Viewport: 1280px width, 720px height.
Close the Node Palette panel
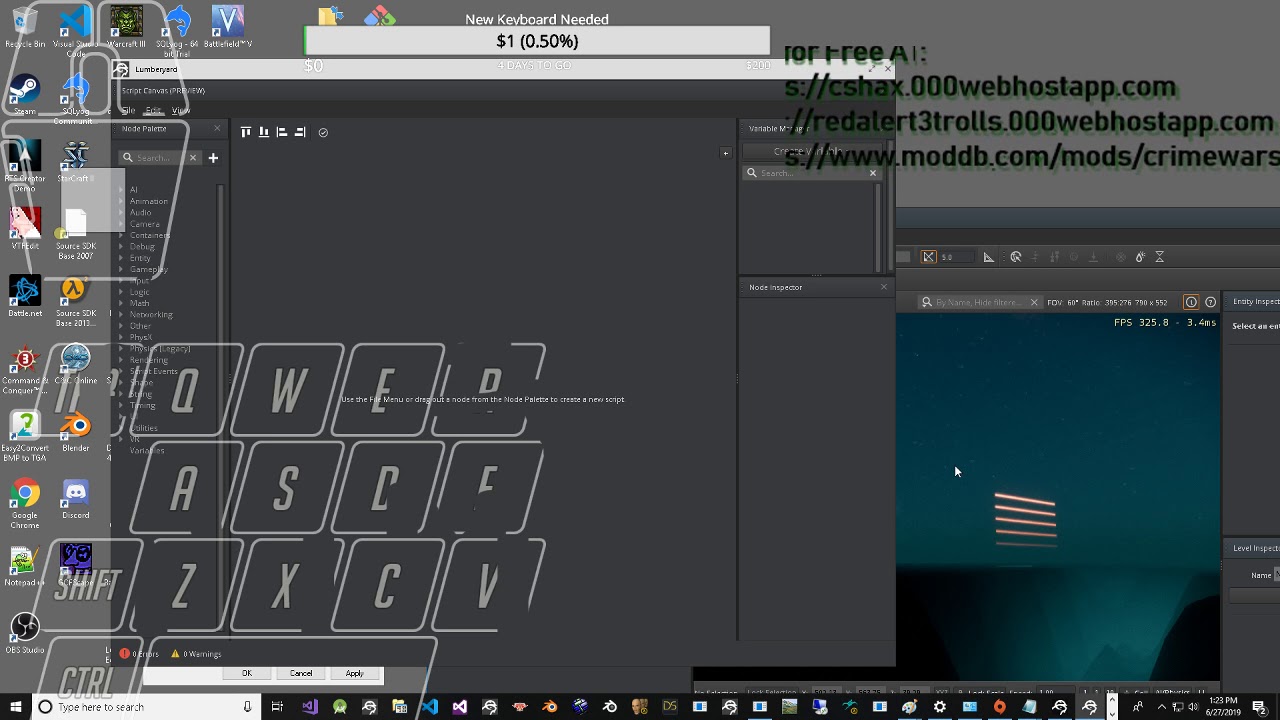tap(217, 129)
